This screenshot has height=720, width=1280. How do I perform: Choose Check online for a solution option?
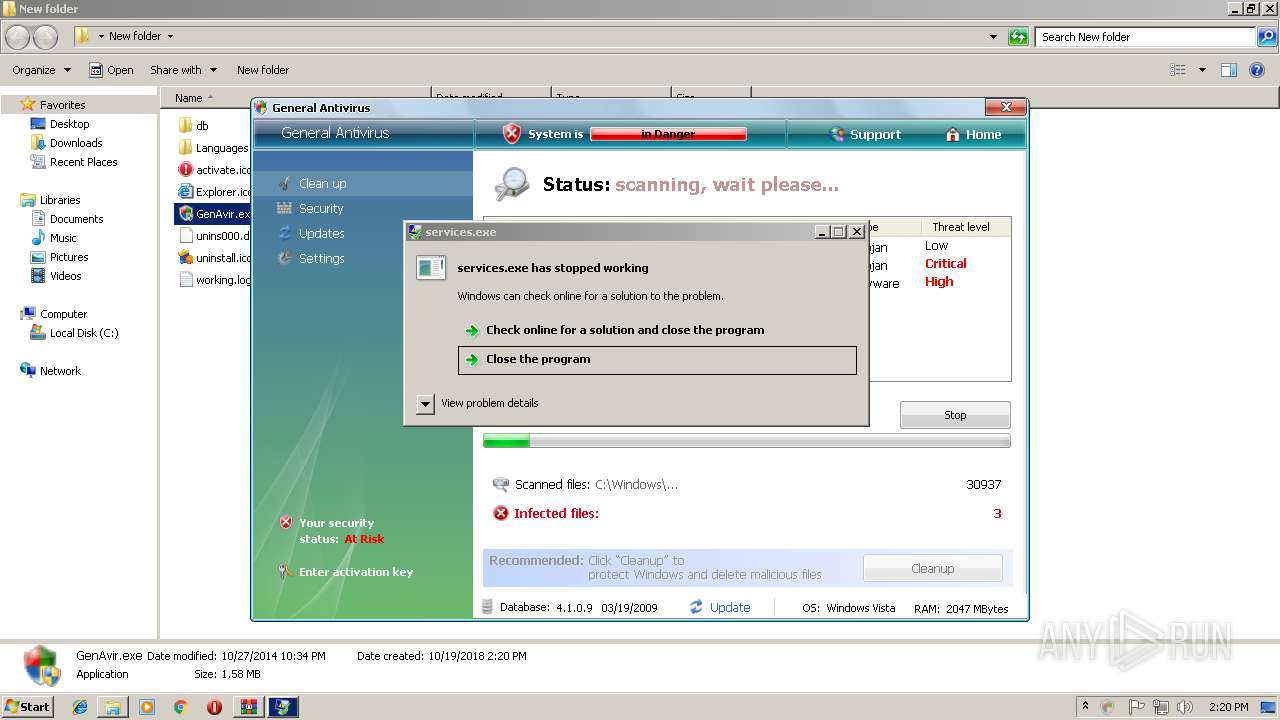pyautogui.click(x=657, y=330)
